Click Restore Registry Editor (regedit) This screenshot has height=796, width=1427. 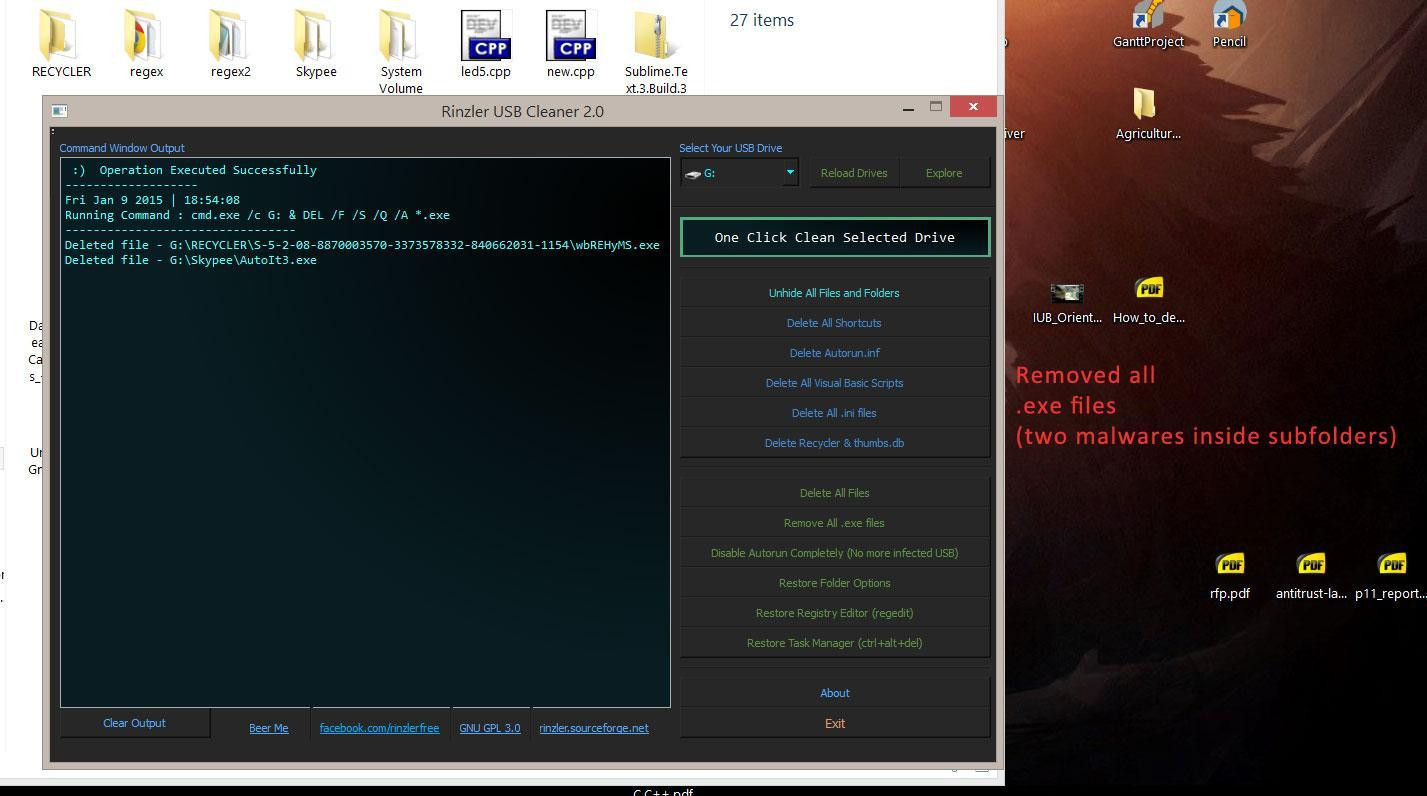click(834, 613)
